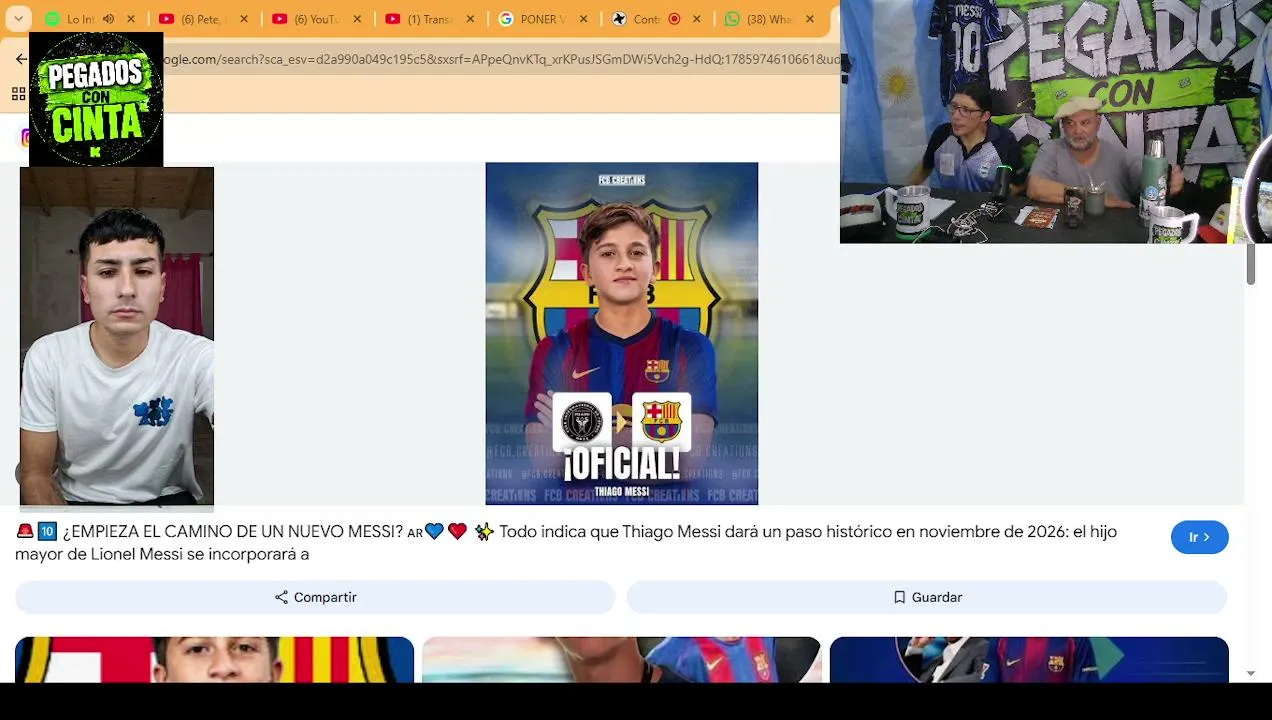Open the apps grid icon in bookmarks bar
The height and width of the screenshot is (720, 1272).
pos(18,94)
